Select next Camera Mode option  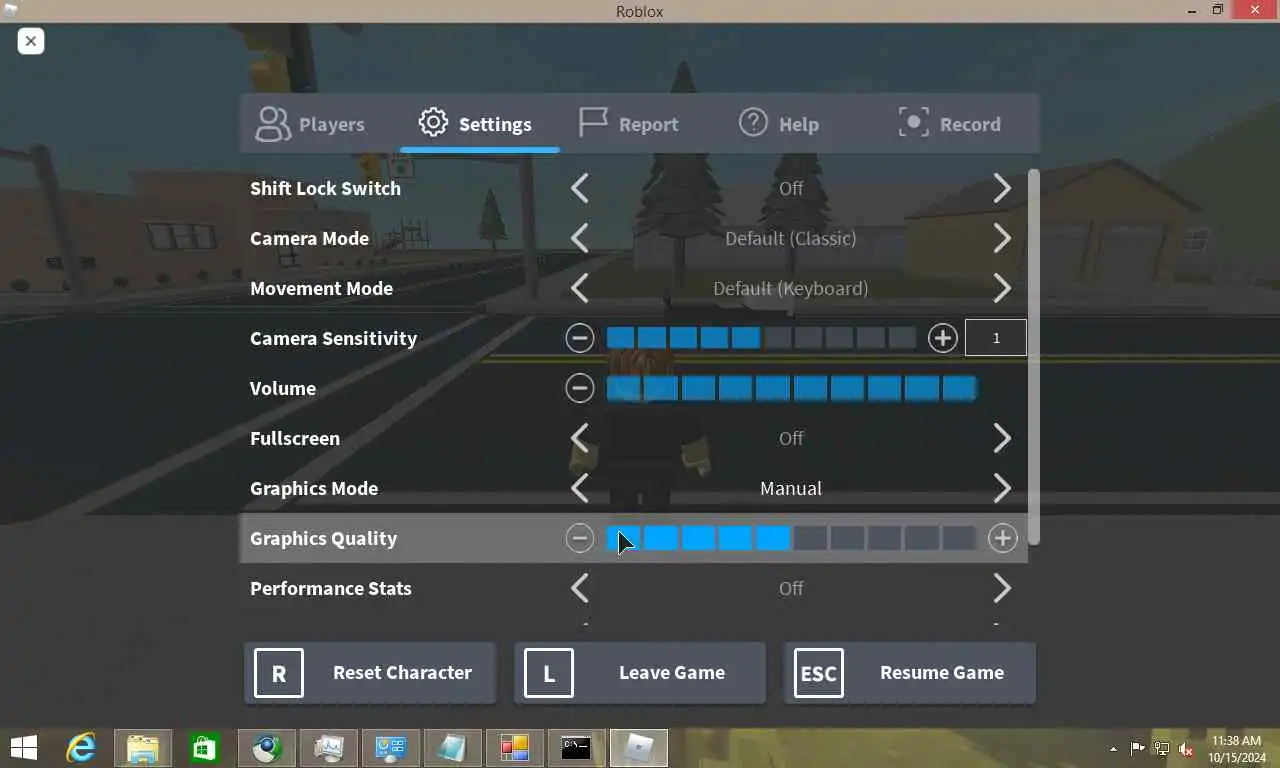coord(1002,238)
